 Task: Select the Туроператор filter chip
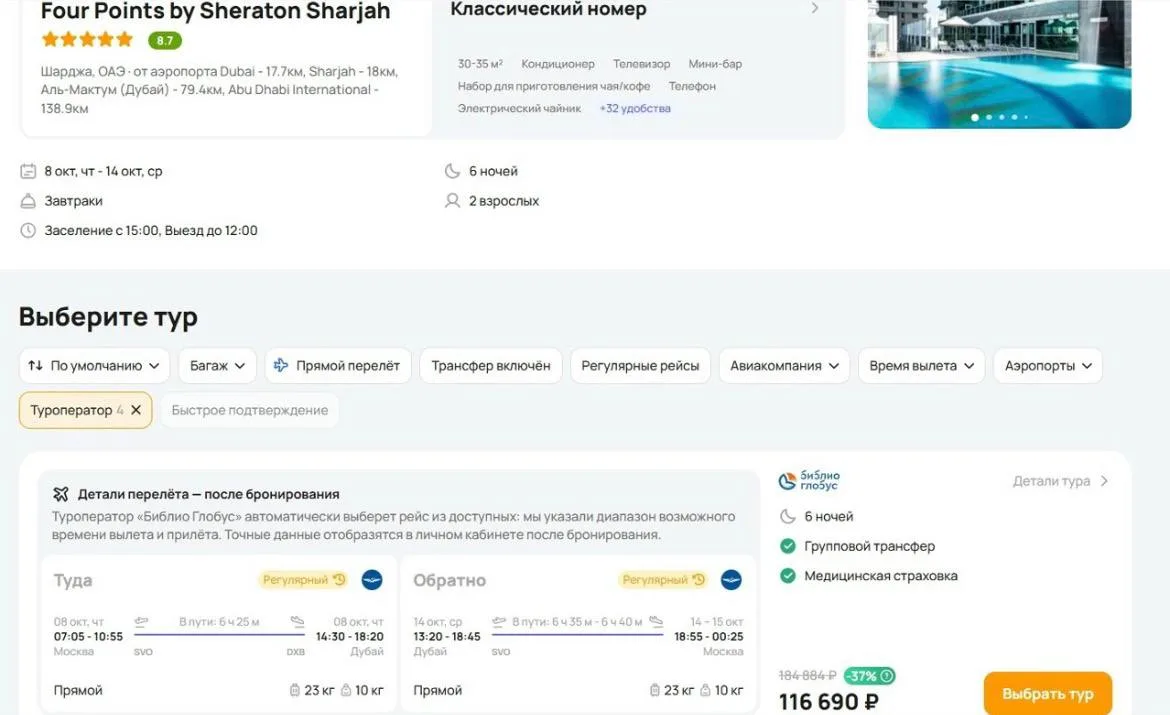tap(85, 410)
